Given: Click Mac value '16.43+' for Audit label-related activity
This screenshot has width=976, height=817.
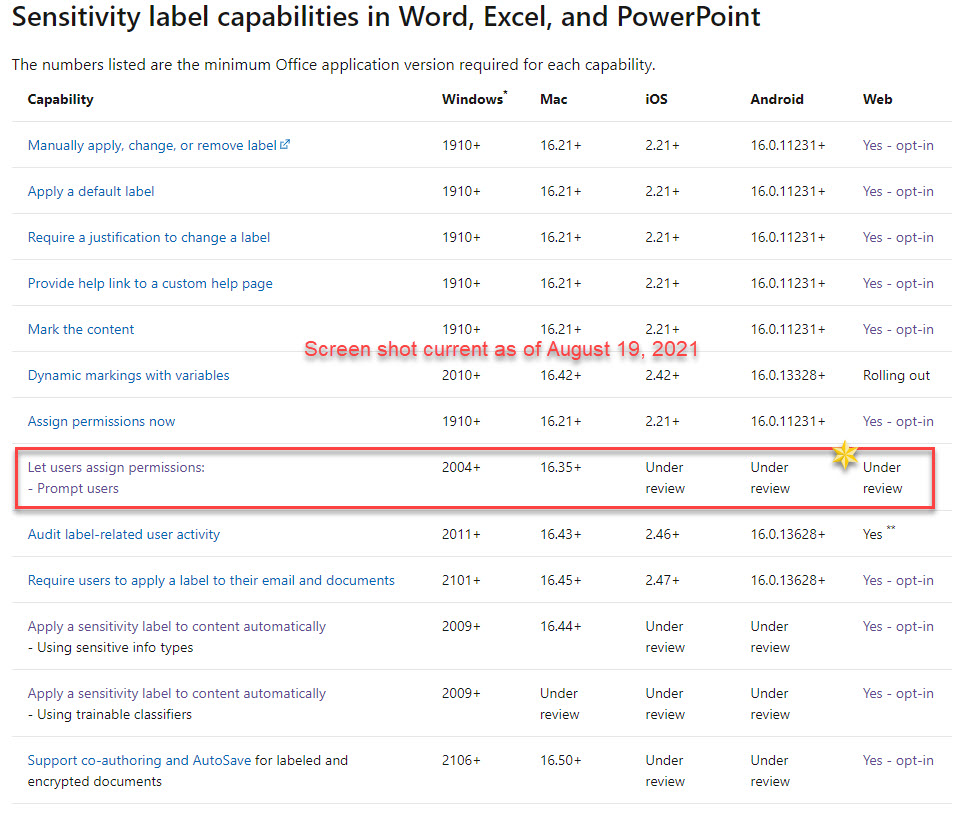Looking at the screenshot, I should tap(561, 535).
